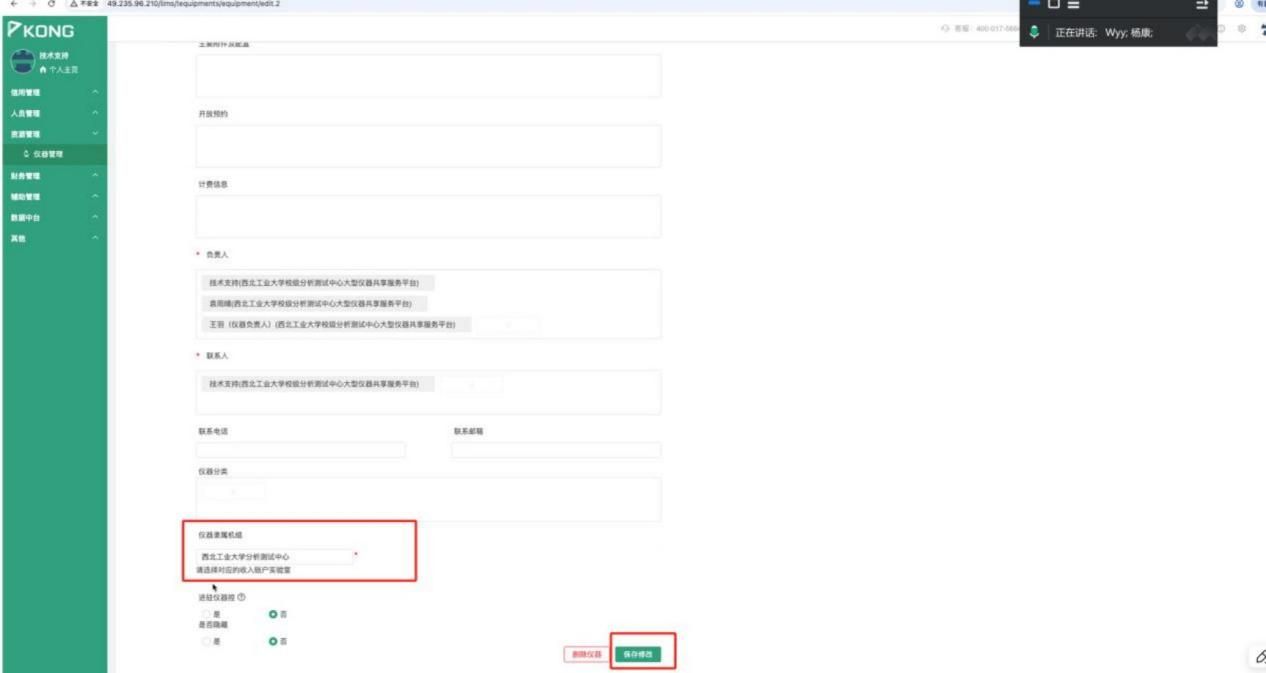Click the collapse arrow icon on meeting bar
This screenshot has width=1266, height=673.
pos(1203,5)
